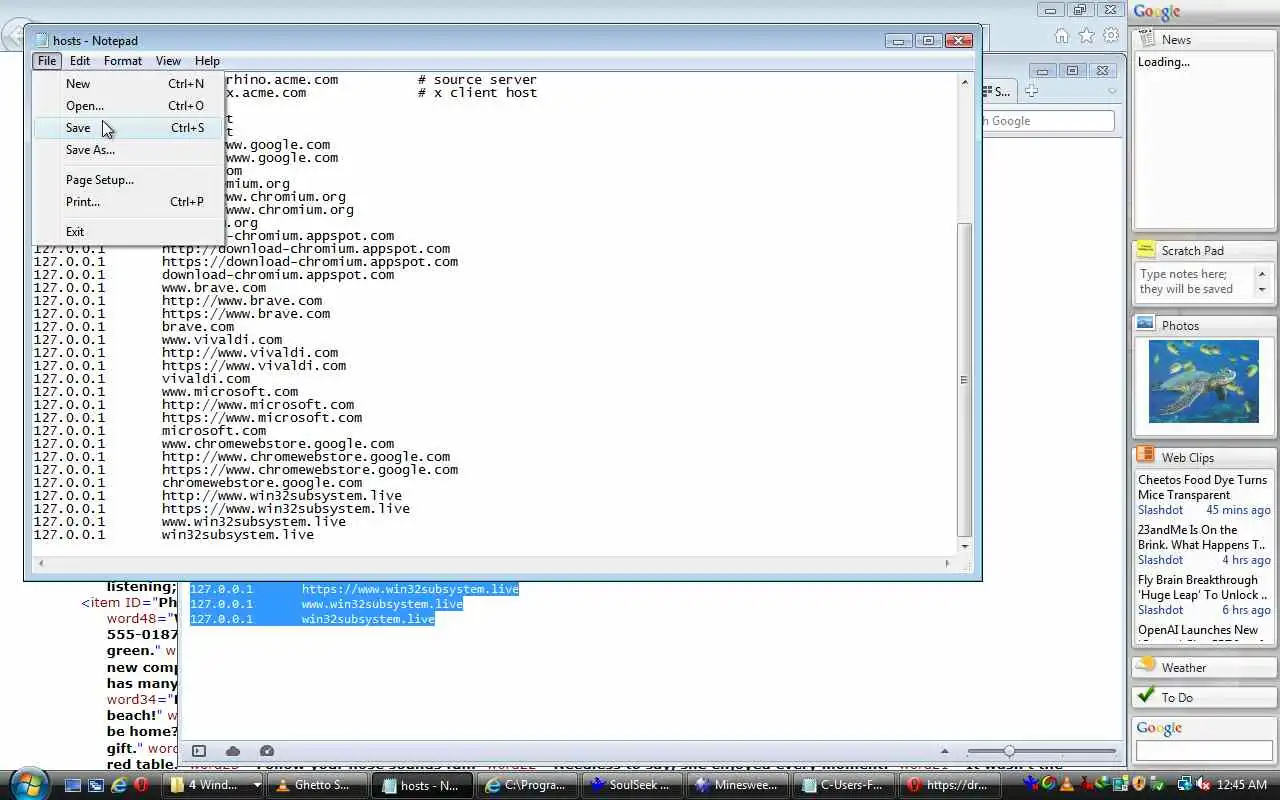Open the browser Tools gear icon
Viewport: 1280px width, 800px height.
[1111, 36]
